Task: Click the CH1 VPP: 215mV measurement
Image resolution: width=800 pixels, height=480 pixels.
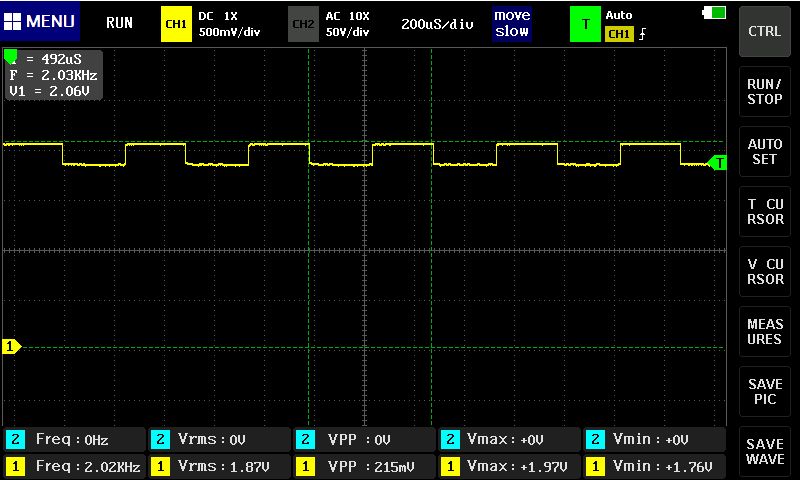Action: pos(364,466)
